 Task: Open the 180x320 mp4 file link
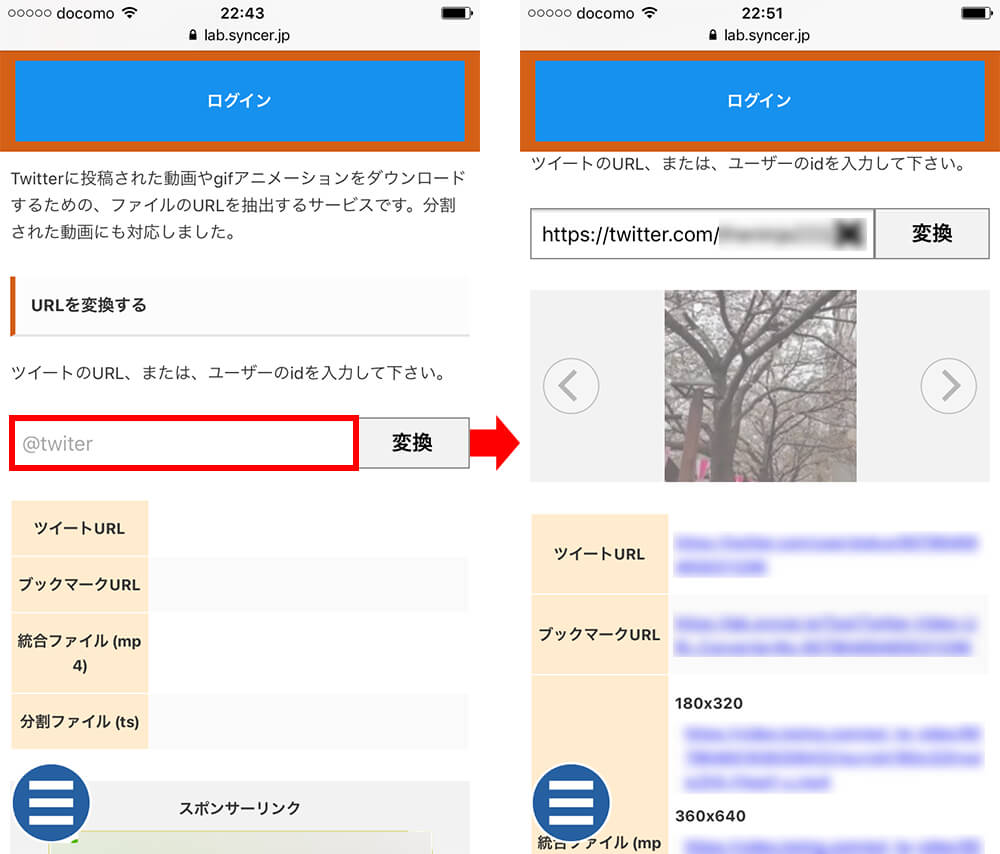[x=832, y=758]
